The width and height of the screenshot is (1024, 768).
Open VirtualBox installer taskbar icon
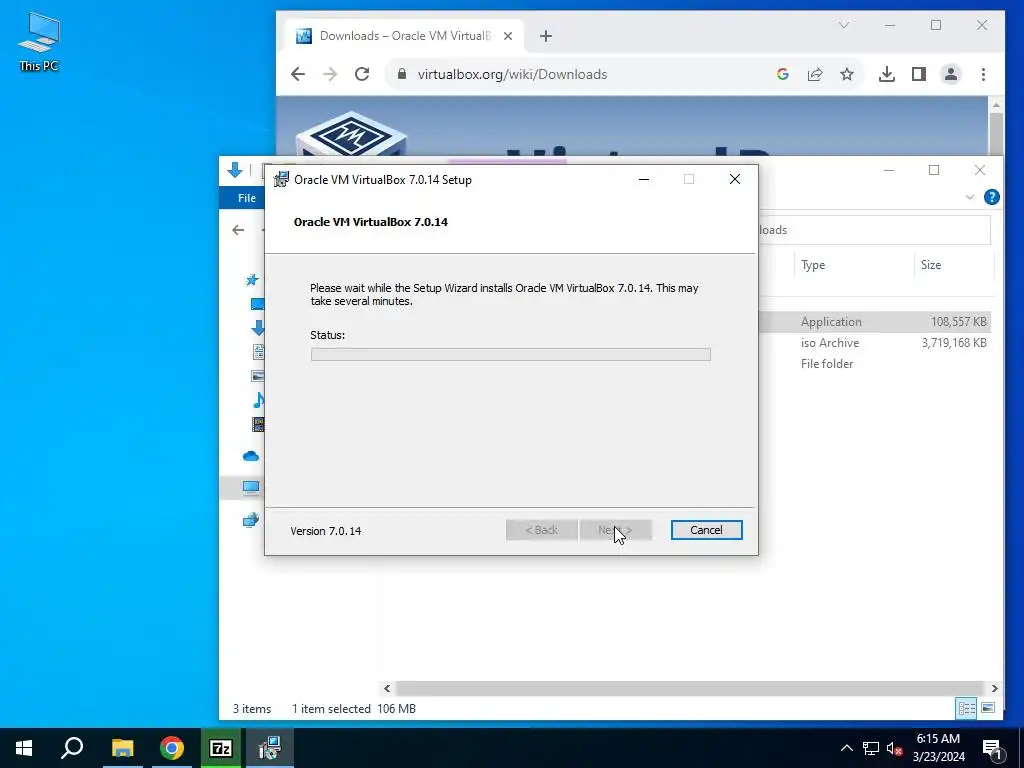click(270, 748)
